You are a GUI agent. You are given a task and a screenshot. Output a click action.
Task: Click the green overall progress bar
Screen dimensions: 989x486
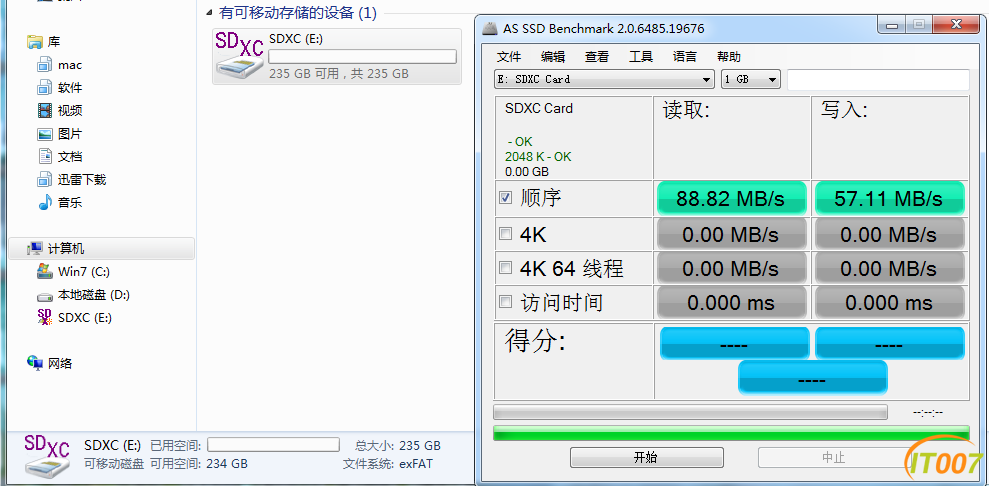coord(731,433)
